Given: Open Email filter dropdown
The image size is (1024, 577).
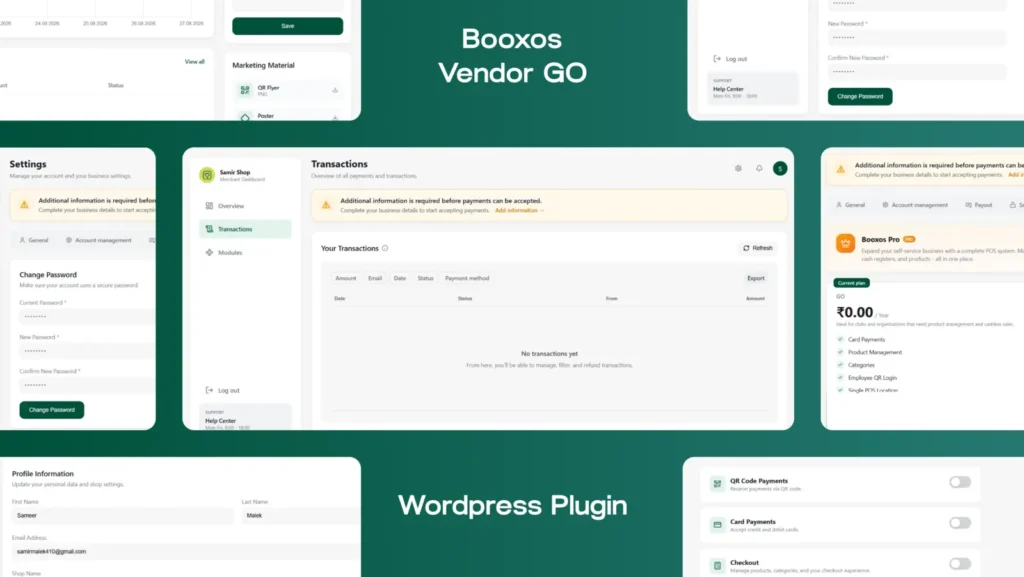Looking at the screenshot, I should 375,278.
